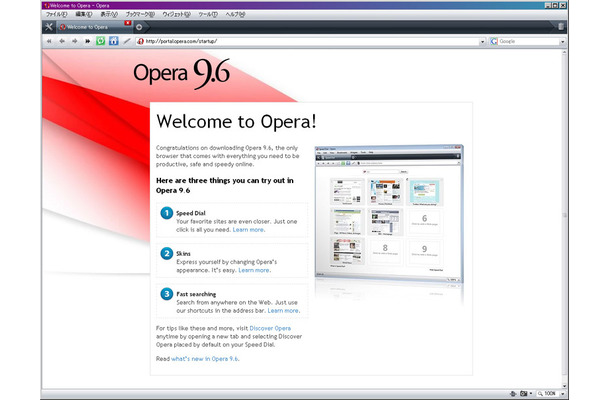Go back one page

[62, 41]
